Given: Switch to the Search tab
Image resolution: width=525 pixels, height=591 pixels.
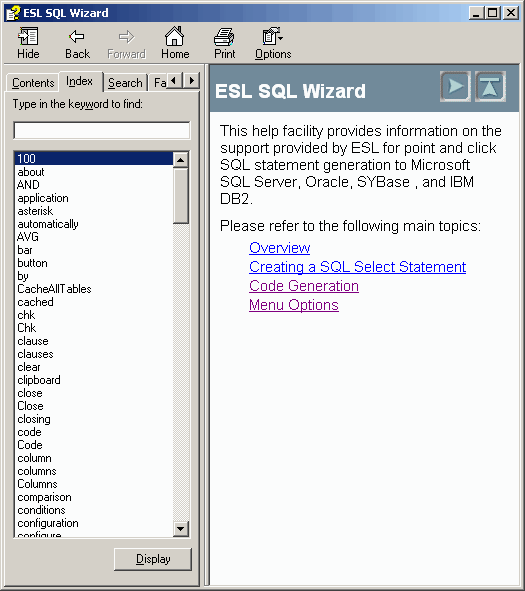Looking at the screenshot, I should (125, 83).
